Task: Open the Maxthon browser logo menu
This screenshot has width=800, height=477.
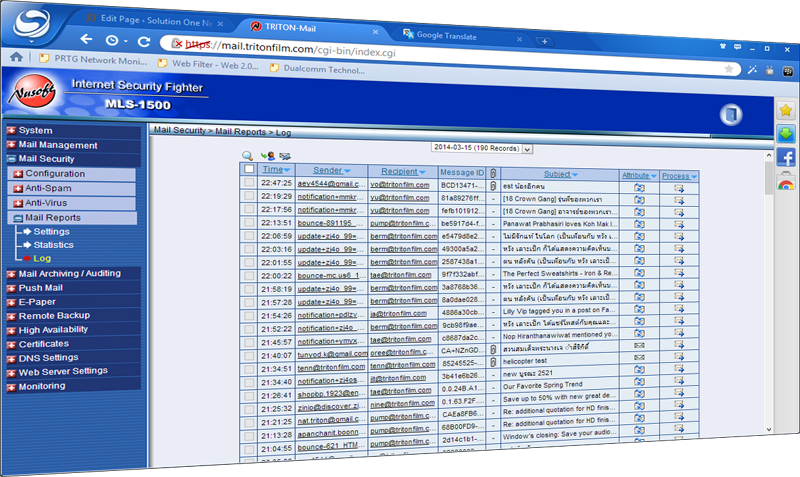Action: (x=32, y=23)
